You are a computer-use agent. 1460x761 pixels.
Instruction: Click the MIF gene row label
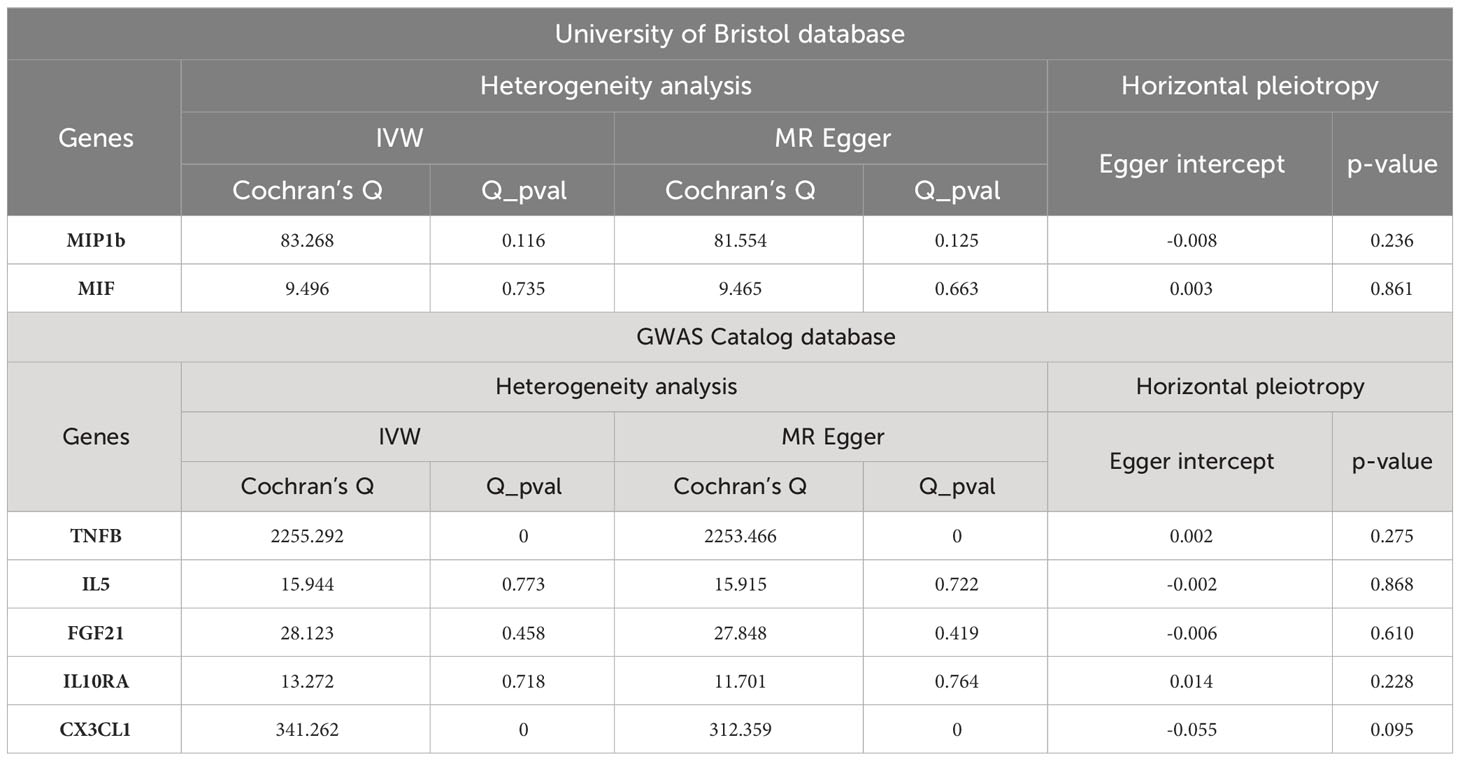(95, 289)
